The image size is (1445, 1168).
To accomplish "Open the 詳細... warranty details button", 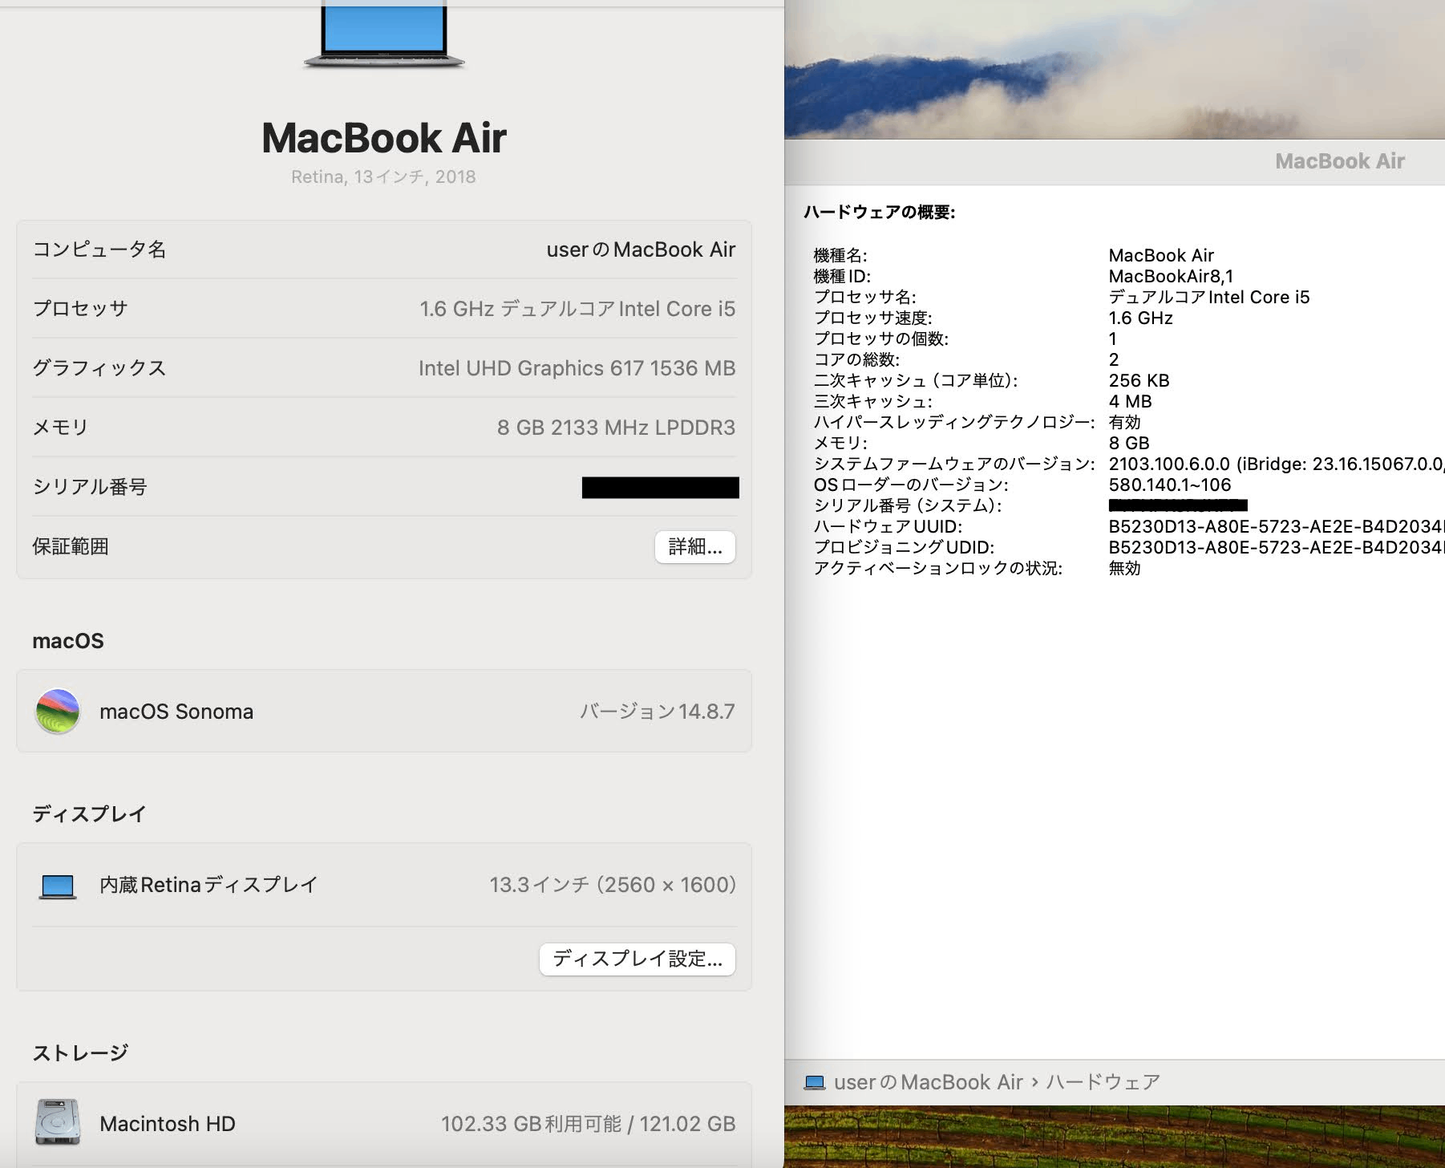I will pyautogui.click(x=695, y=547).
